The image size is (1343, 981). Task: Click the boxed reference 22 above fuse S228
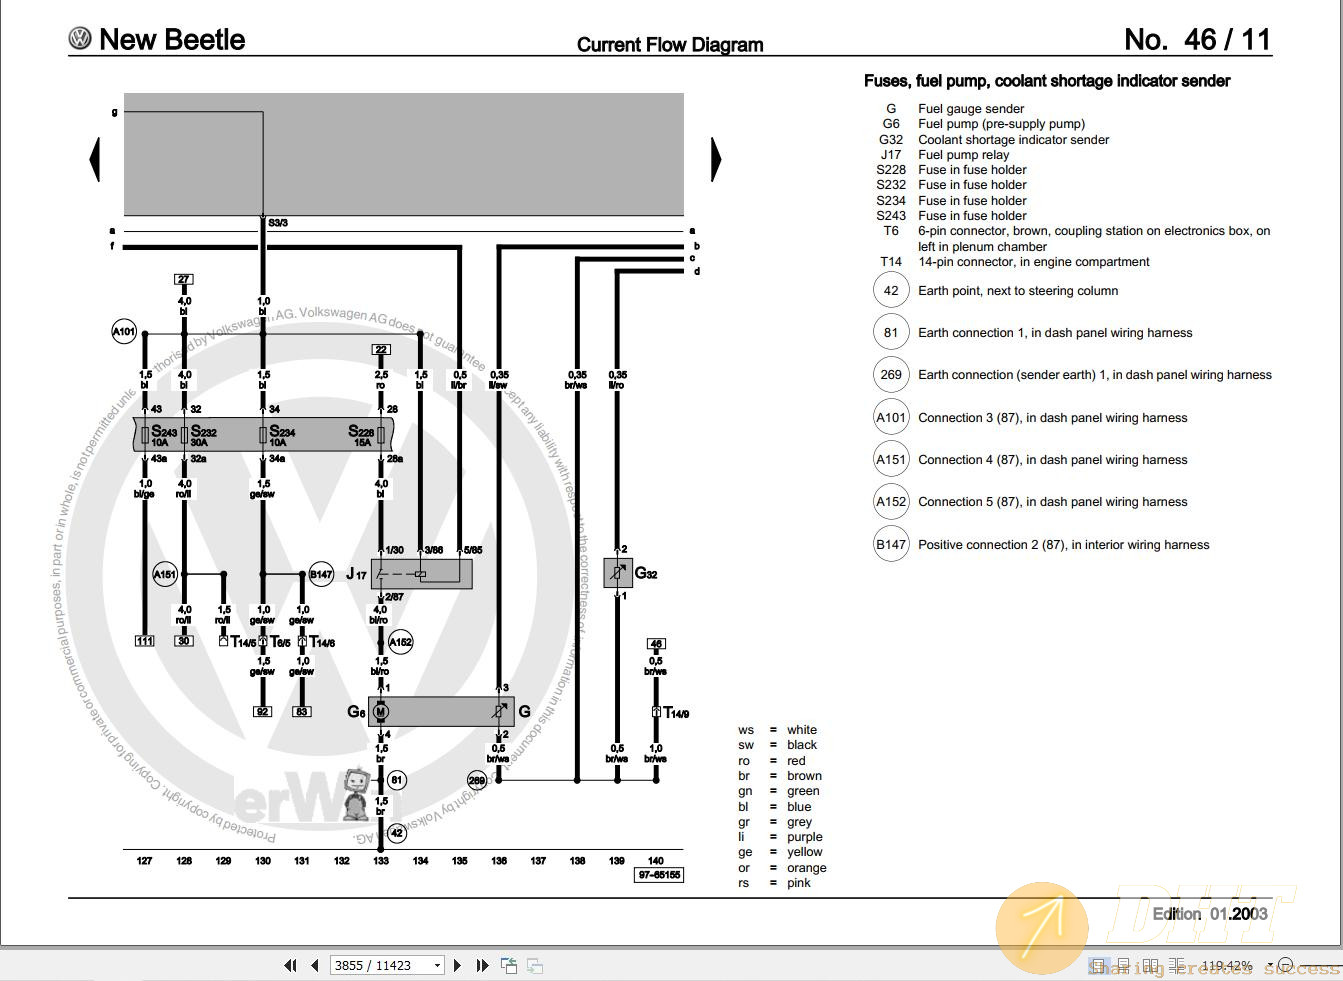click(381, 349)
